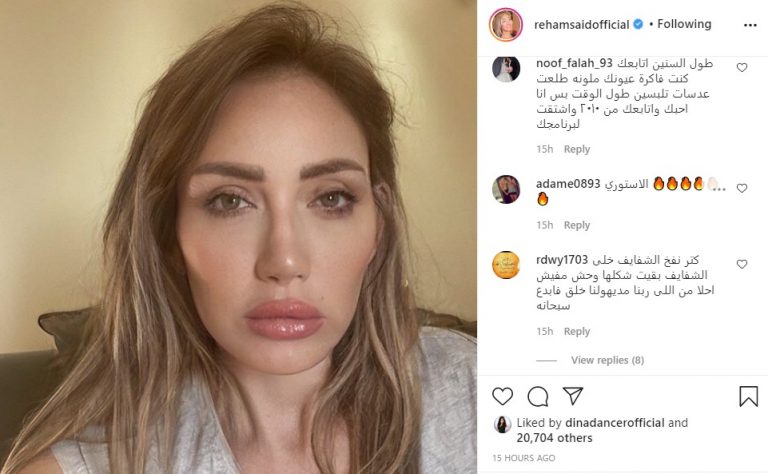This screenshot has width=768, height=474.
Task: Like rdwy1703's comment heart
Action: 742,264
